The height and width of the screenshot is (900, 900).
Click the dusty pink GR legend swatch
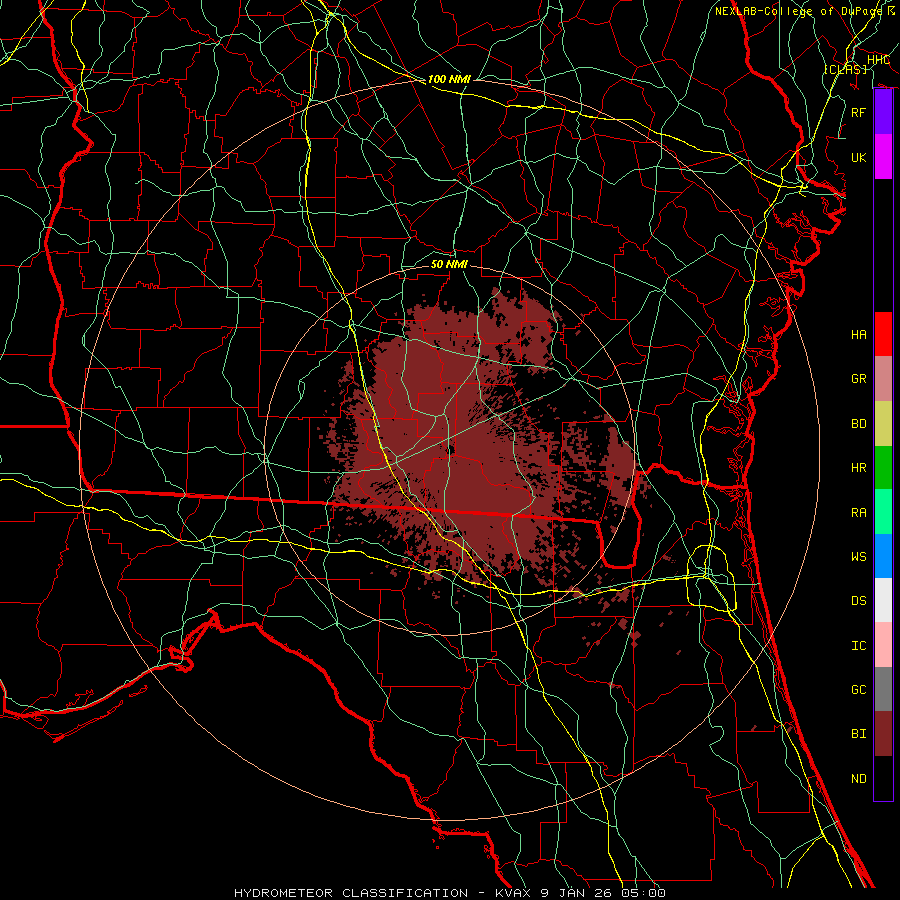point(883,378)
